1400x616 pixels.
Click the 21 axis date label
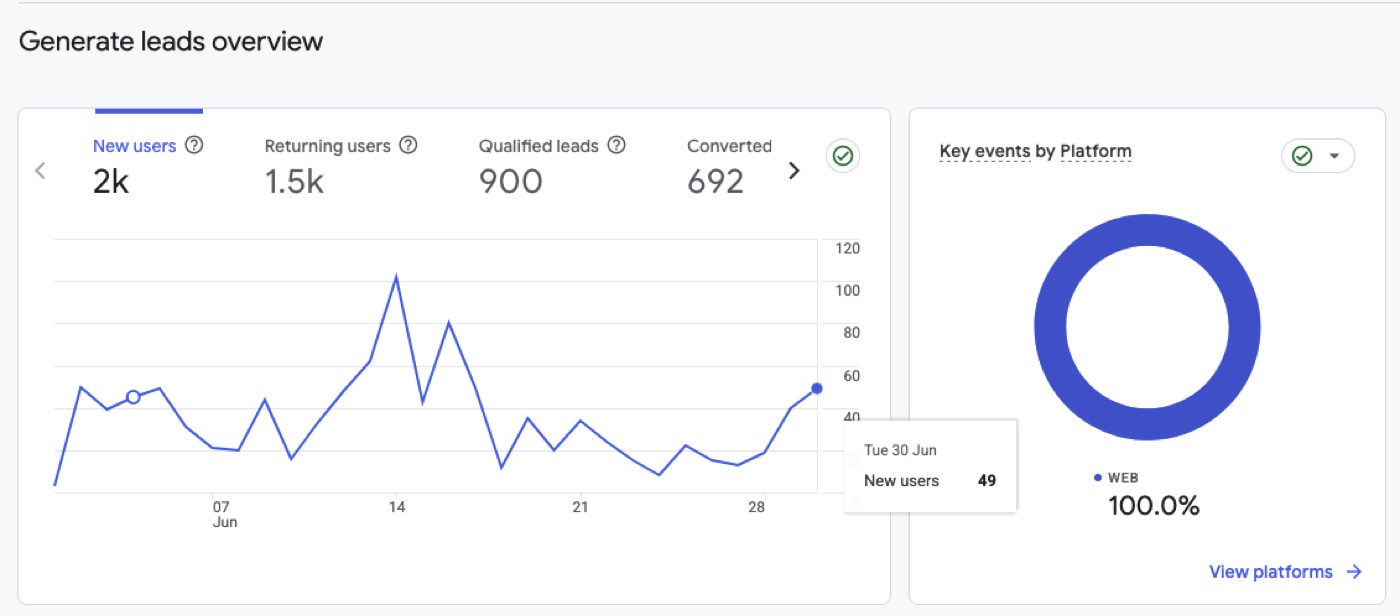(x=580, y=507)
